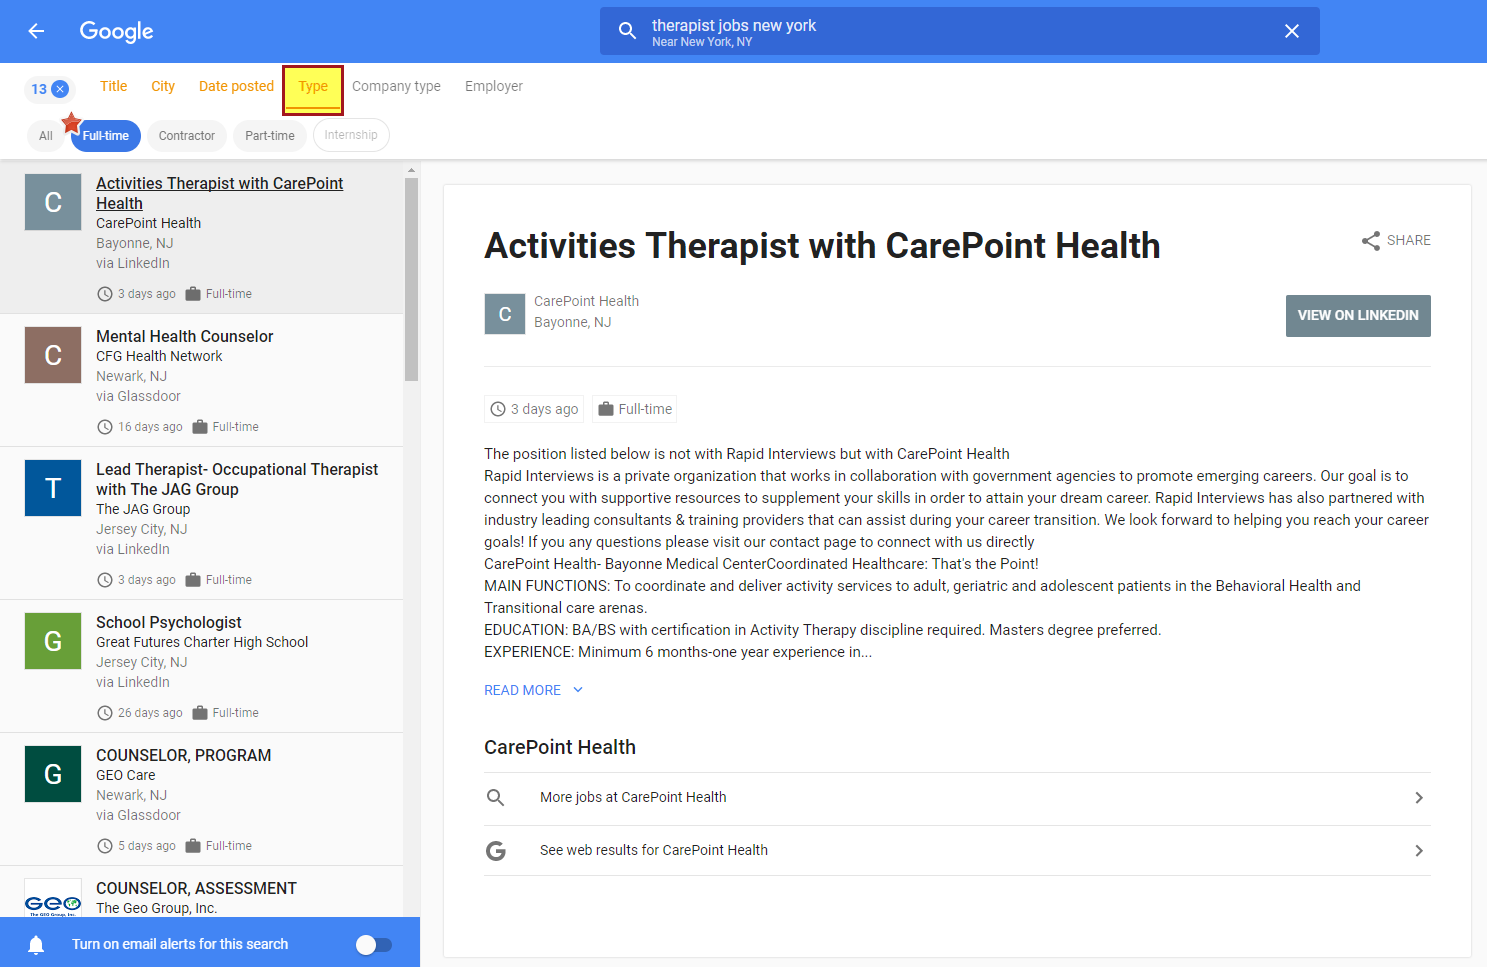1487x967 pixels.
Task: Click chevron on More jobs at CarePoint row
Action: tap(1419, 797)
